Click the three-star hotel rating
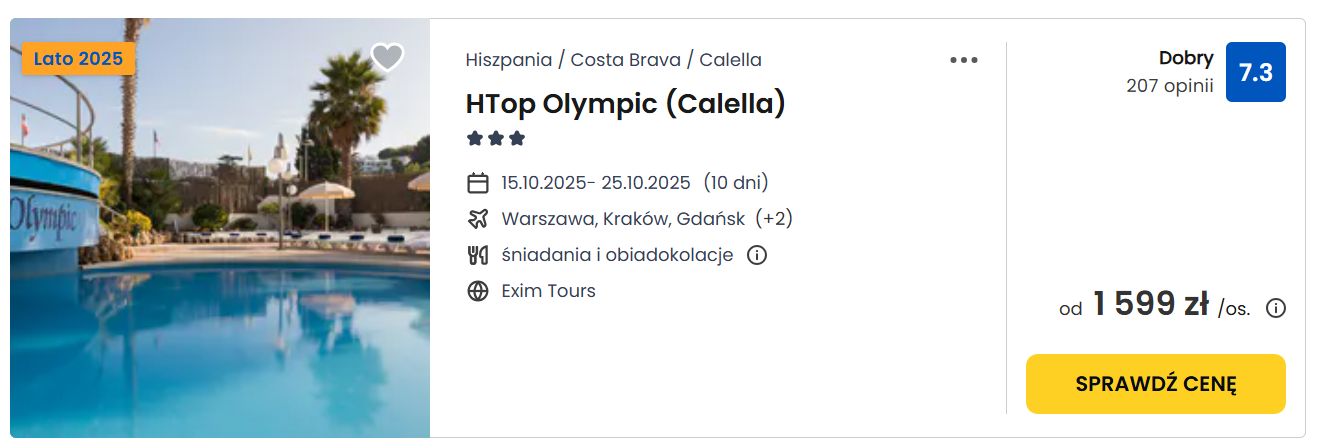This screenshot has height=448, width=1317. [496, 139]
